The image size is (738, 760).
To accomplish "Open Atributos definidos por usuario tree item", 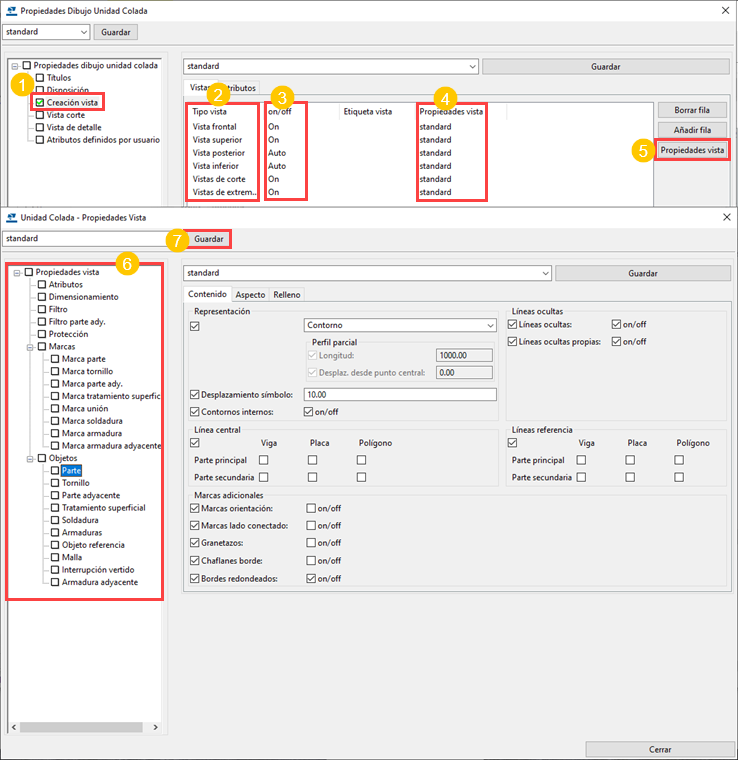I will click(x=103, y=140).
